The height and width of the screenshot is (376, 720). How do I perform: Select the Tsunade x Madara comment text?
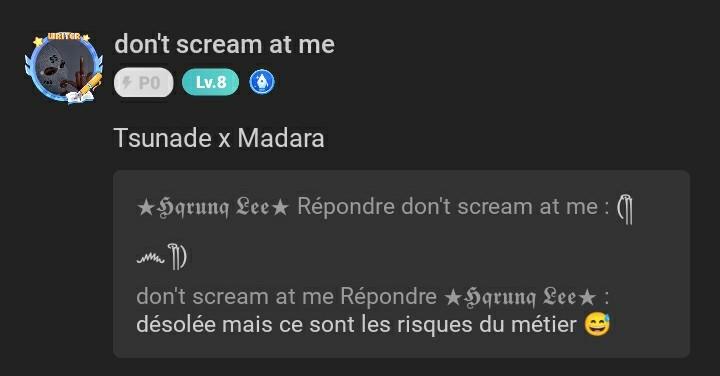[219, 138]
